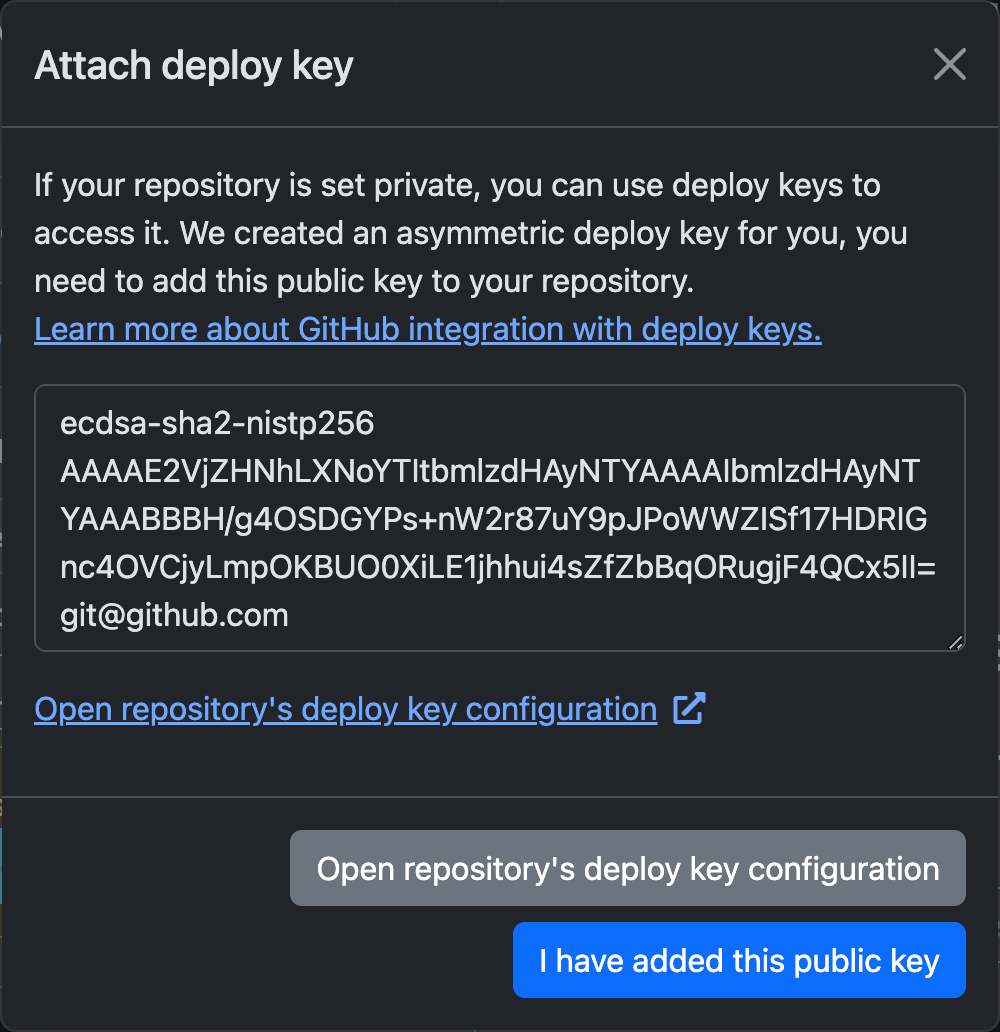Click the Attach deploy key heading

(194, 66)
